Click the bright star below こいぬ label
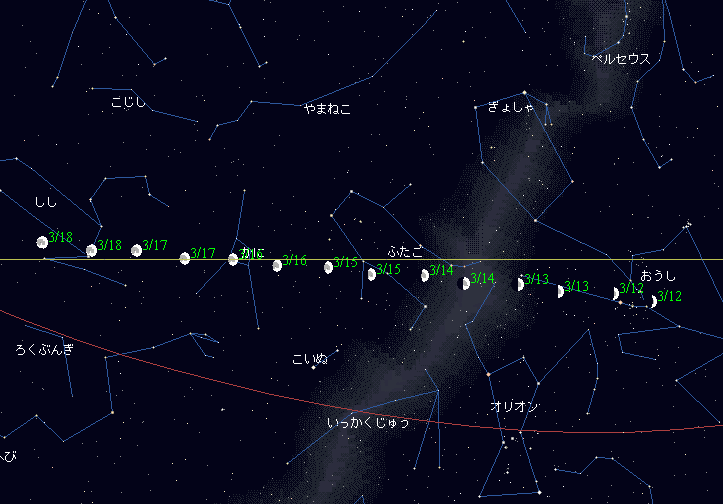723x504 pixels. point(313,367)
